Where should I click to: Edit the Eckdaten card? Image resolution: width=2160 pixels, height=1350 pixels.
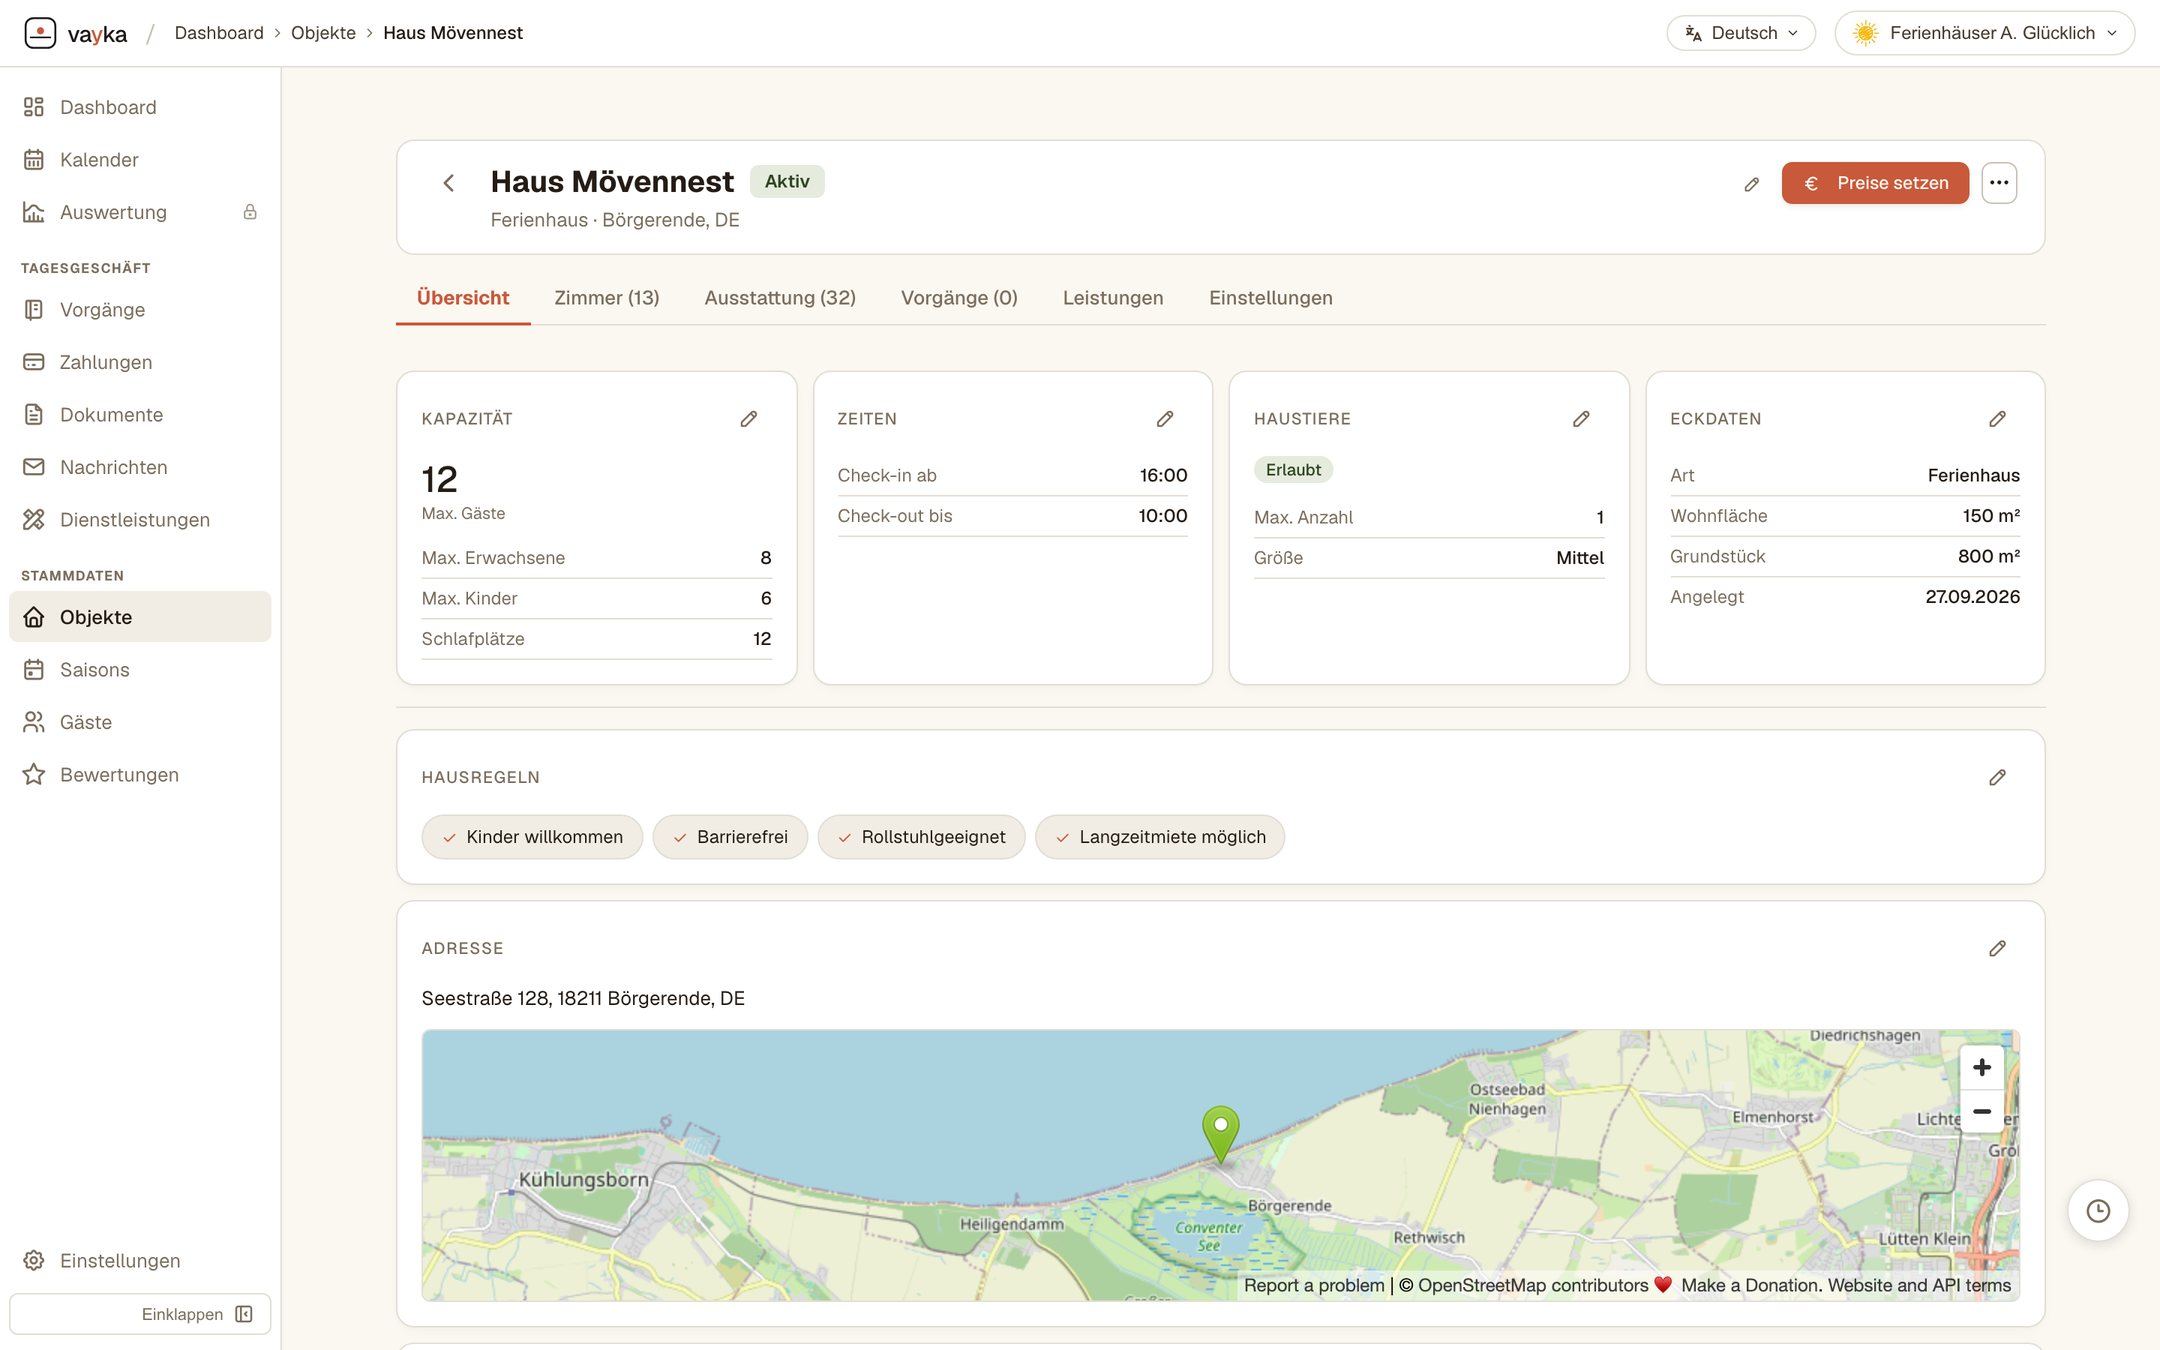click(1996, 419)
